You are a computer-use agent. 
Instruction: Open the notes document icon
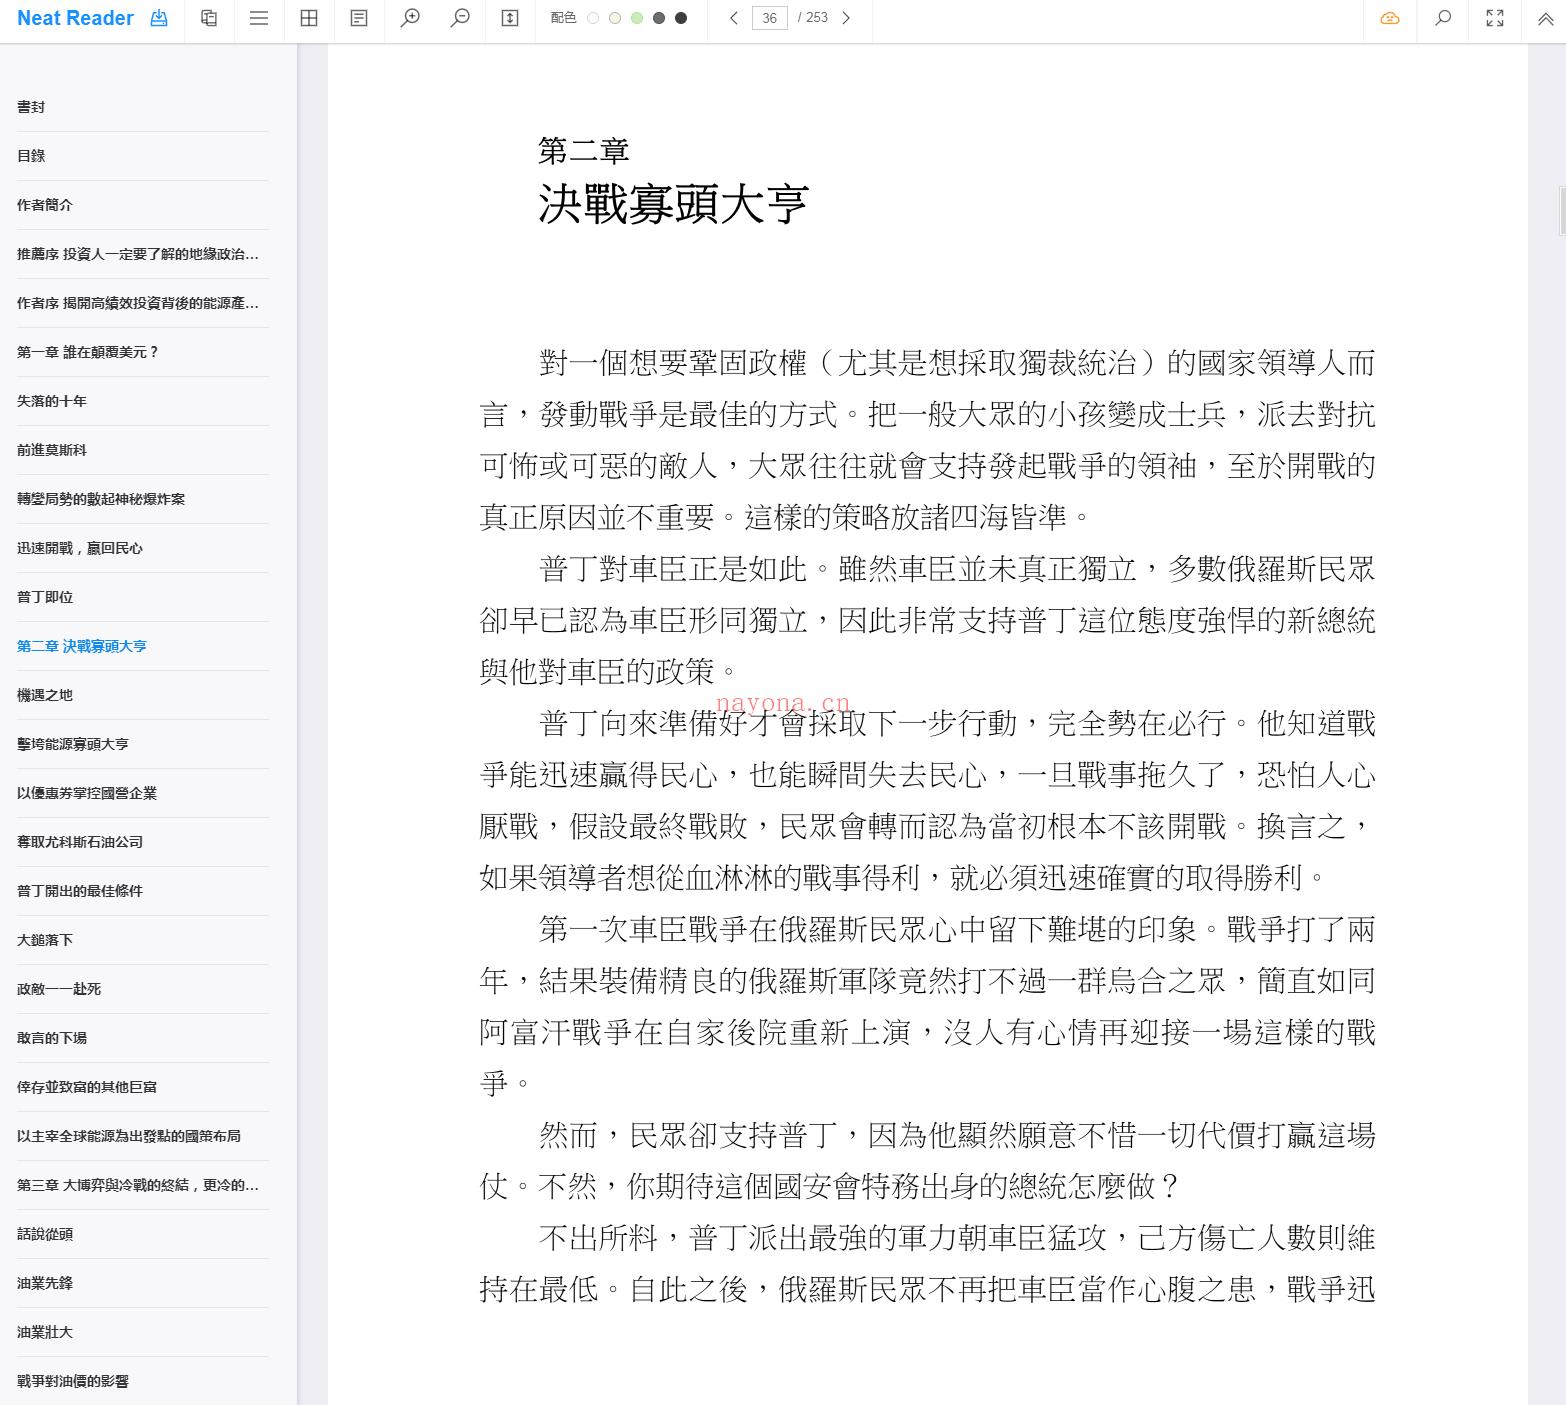pos(359,18)
